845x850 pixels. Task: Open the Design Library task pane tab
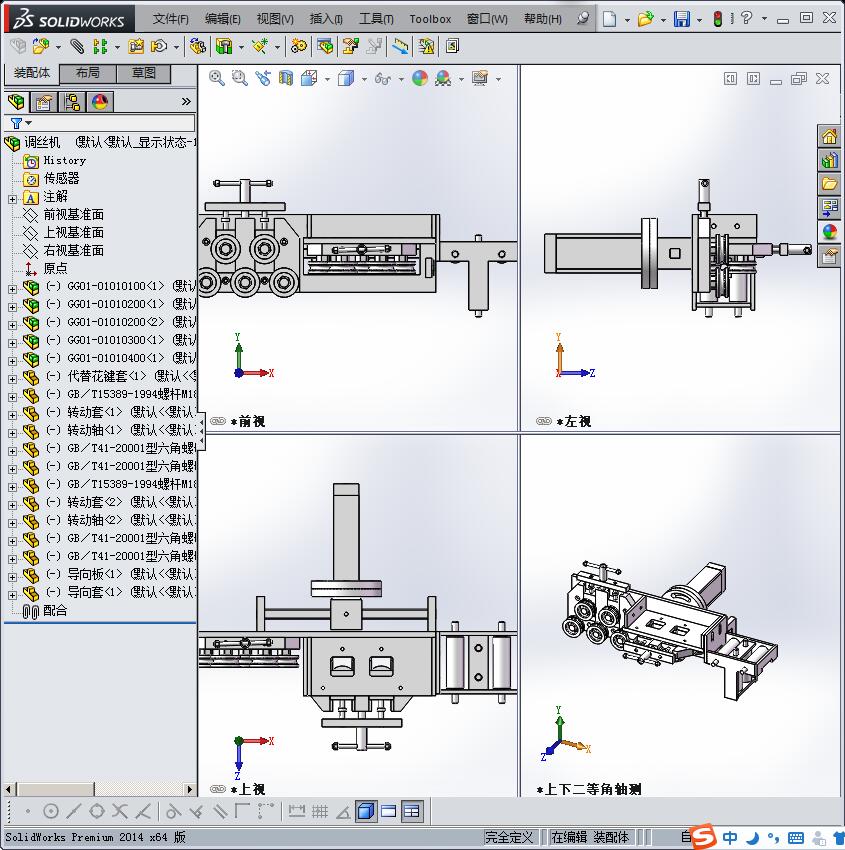click(829, 160)
